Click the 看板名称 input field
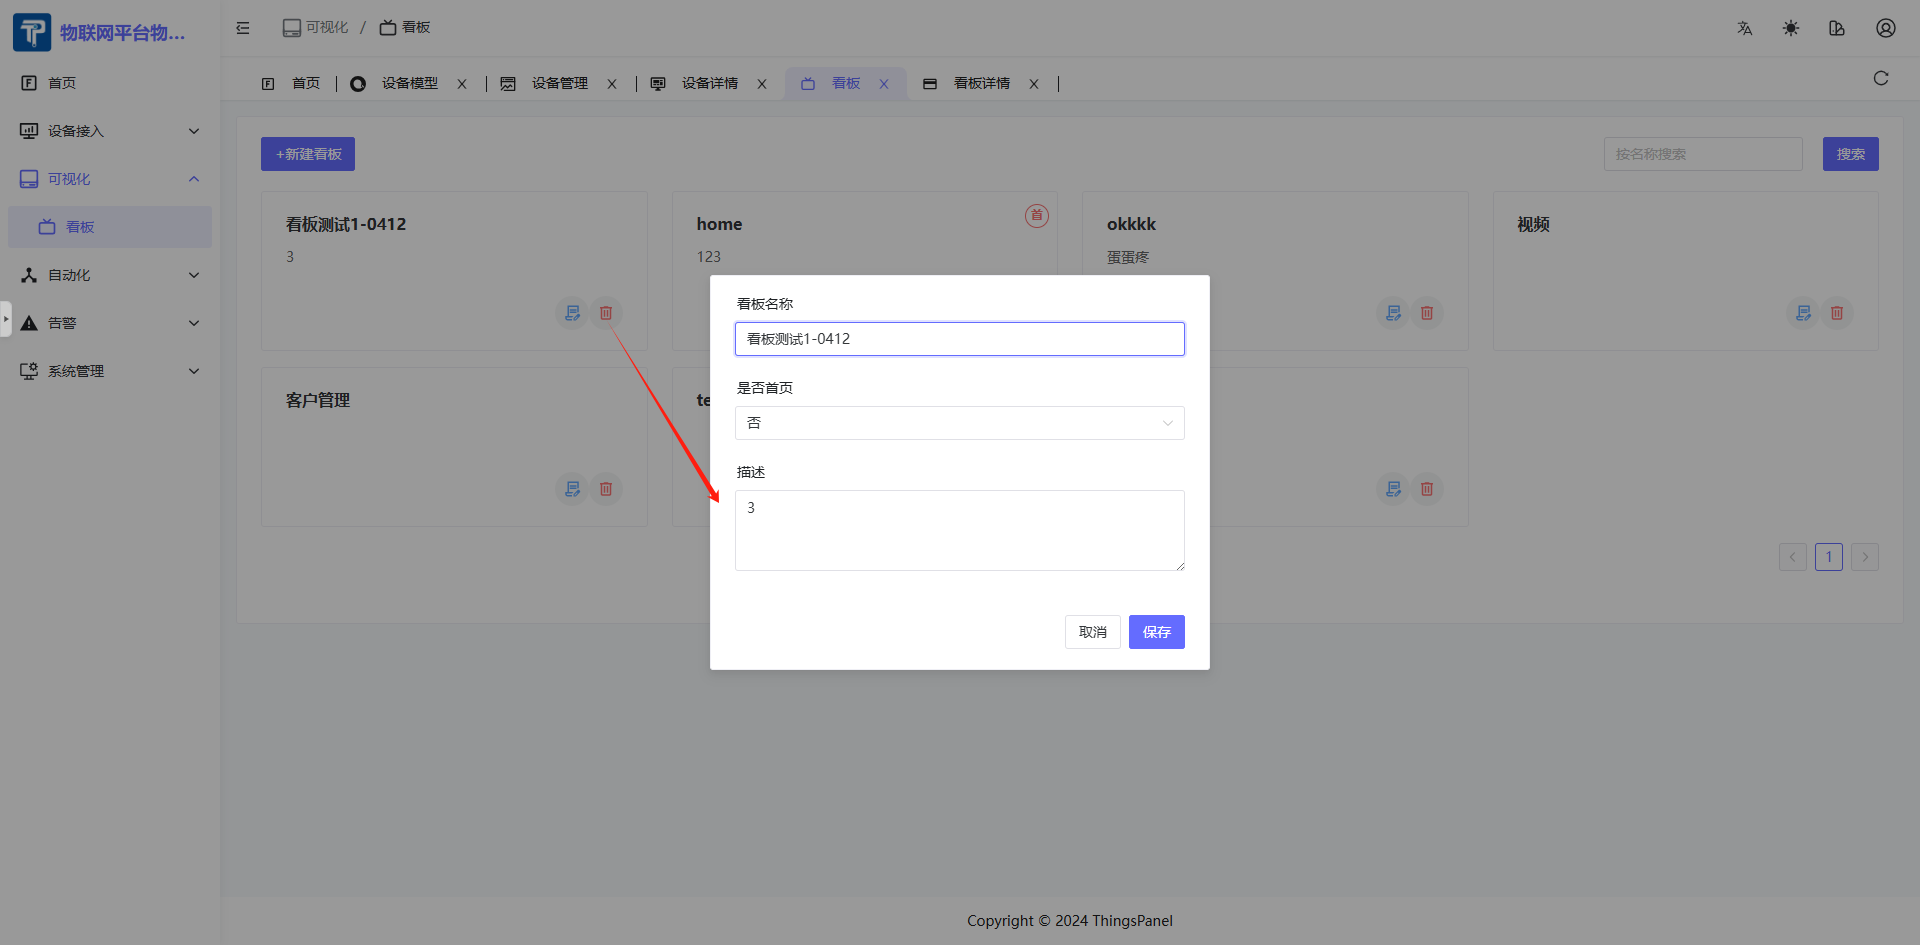Screen dimensions: 1920x945 tap(959, 339)
